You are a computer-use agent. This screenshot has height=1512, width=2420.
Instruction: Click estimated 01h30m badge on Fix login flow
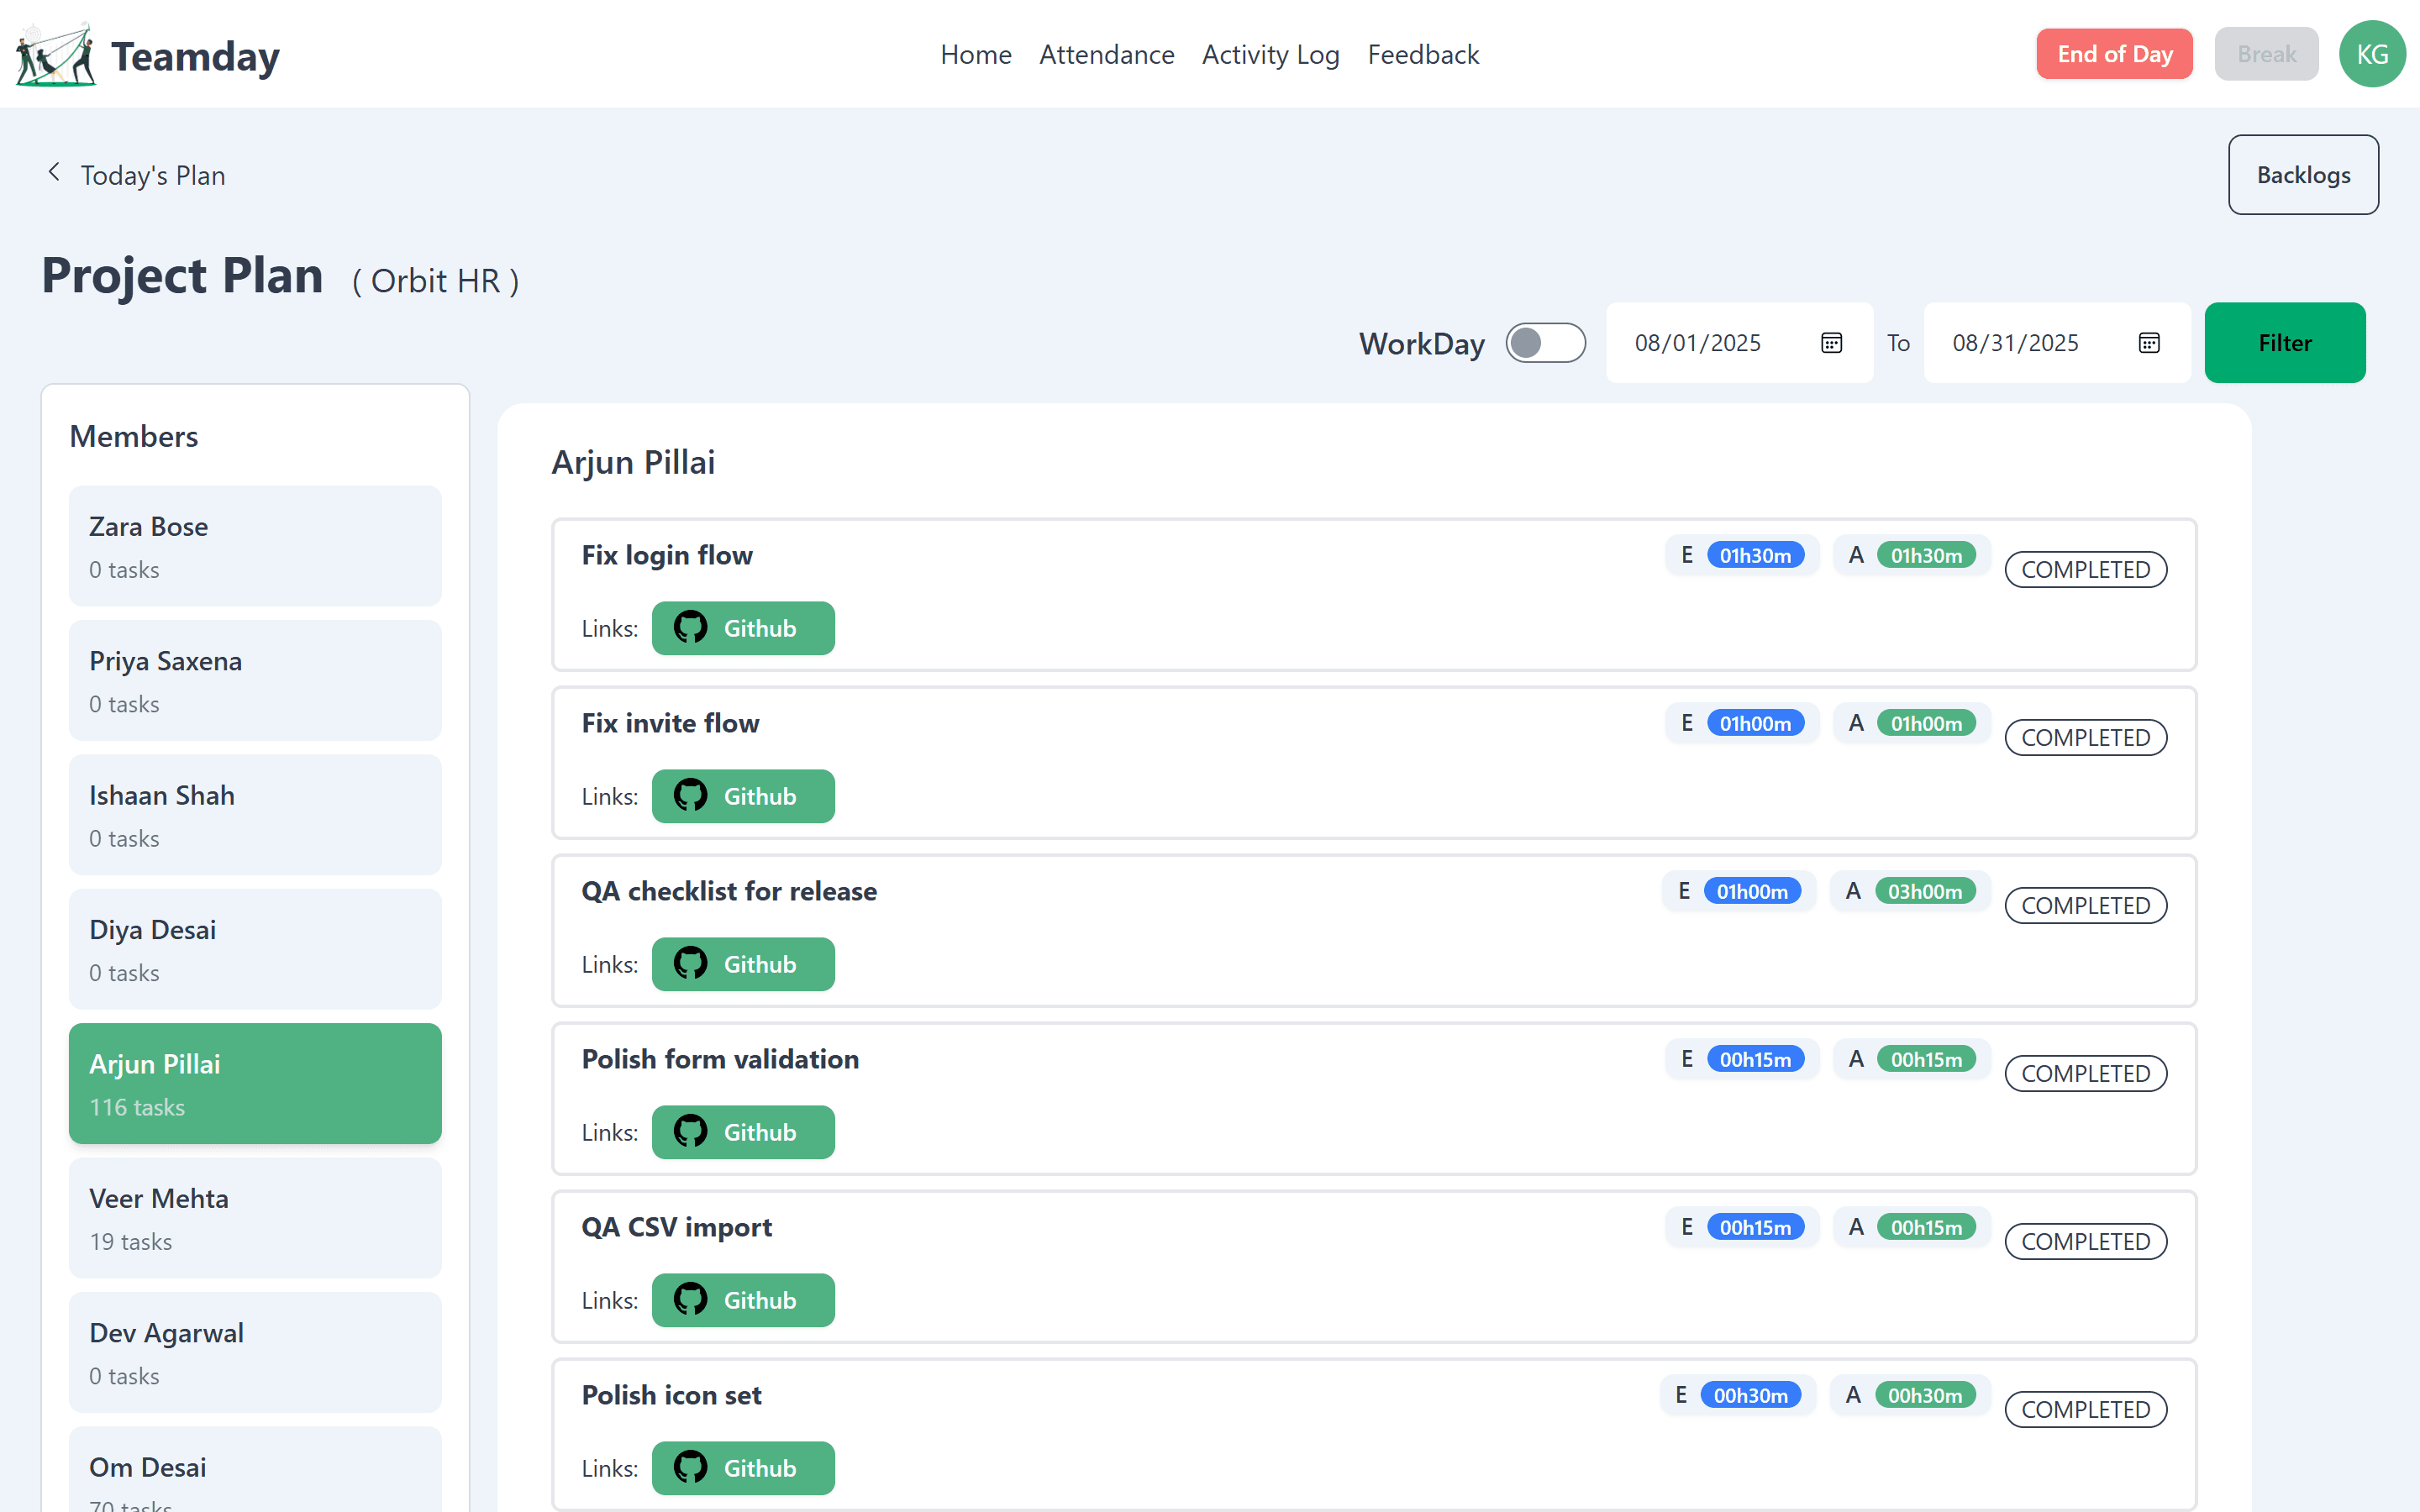coord(1755,555)
